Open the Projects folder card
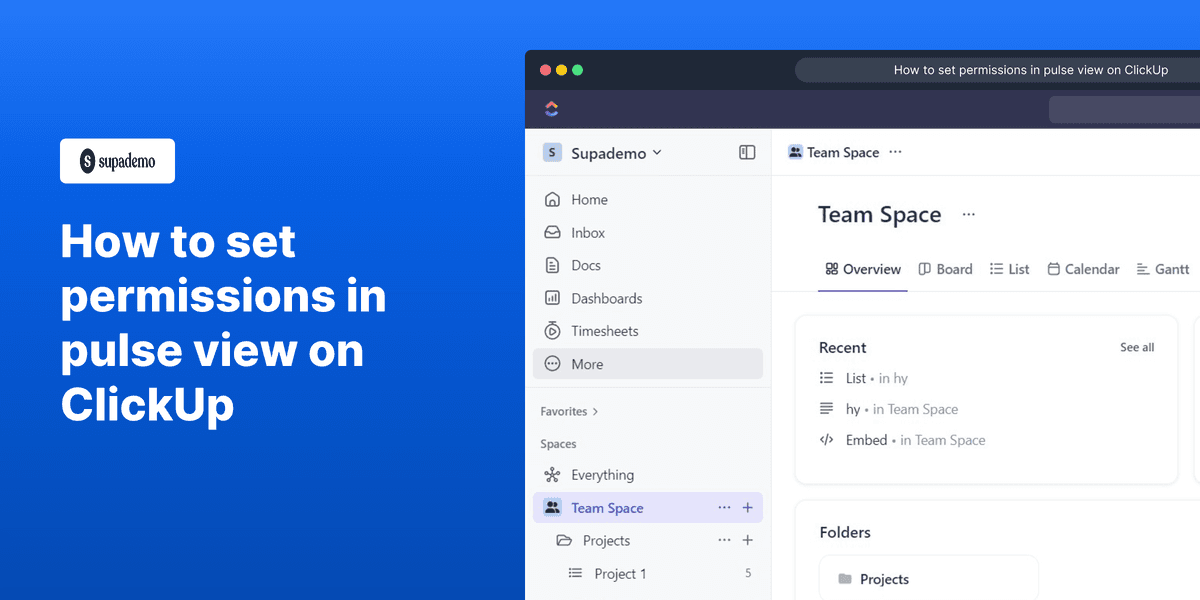Viewport: 1200px width, 600px height. [928, 578]
